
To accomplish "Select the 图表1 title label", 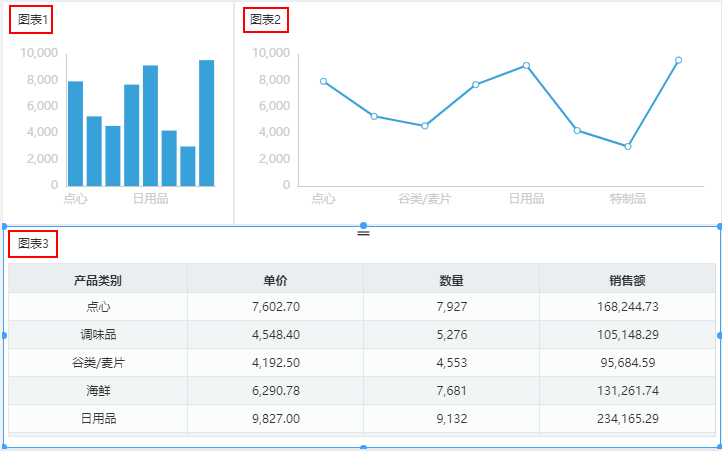I will (33, 19).
